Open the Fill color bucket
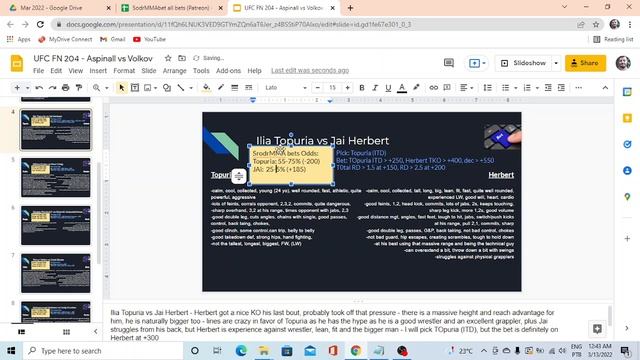Viewport: 640px width, 360px height. (x=207, y=88)
